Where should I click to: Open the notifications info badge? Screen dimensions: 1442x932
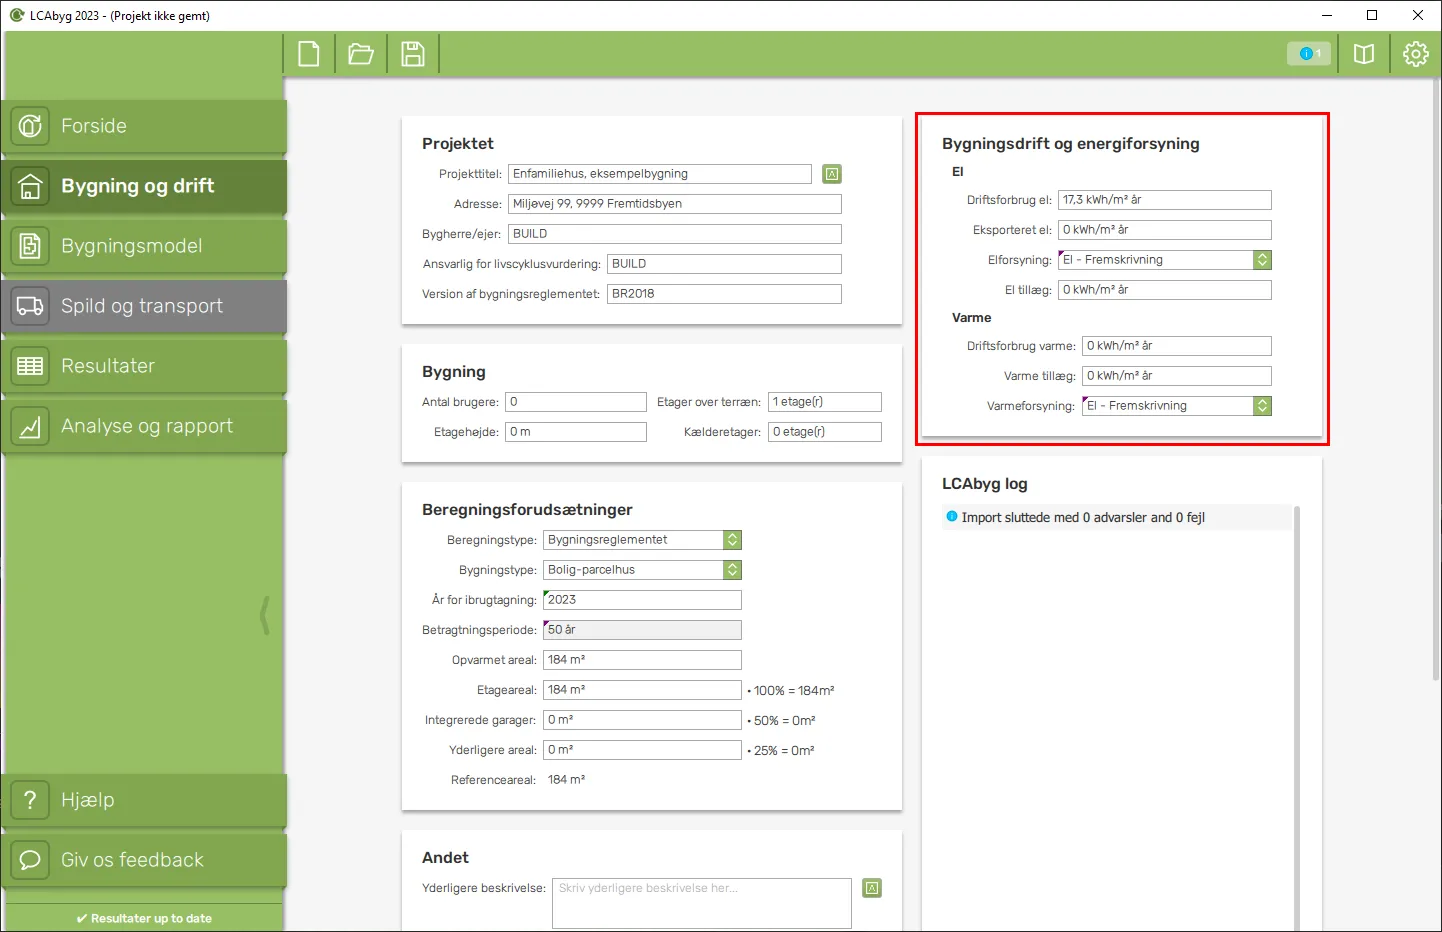[1309, 54]
